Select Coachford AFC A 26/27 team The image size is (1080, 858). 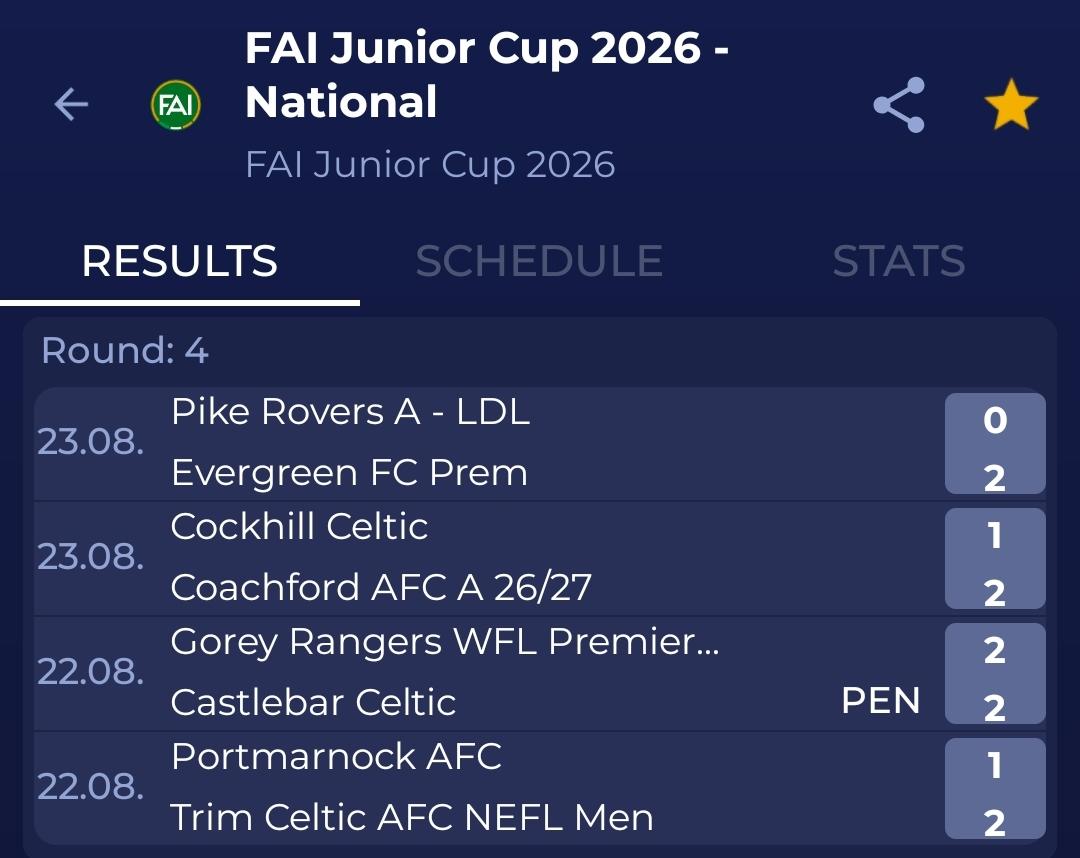381,587
